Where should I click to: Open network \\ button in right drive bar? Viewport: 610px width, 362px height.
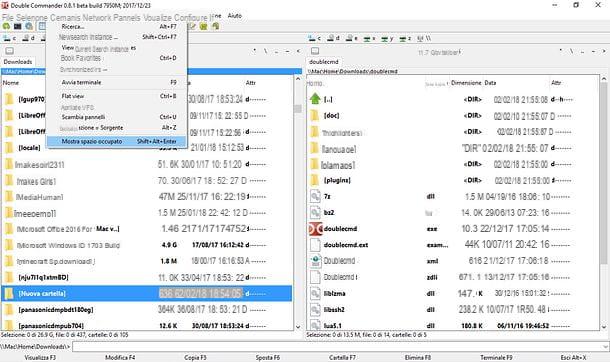pos(424,38)
